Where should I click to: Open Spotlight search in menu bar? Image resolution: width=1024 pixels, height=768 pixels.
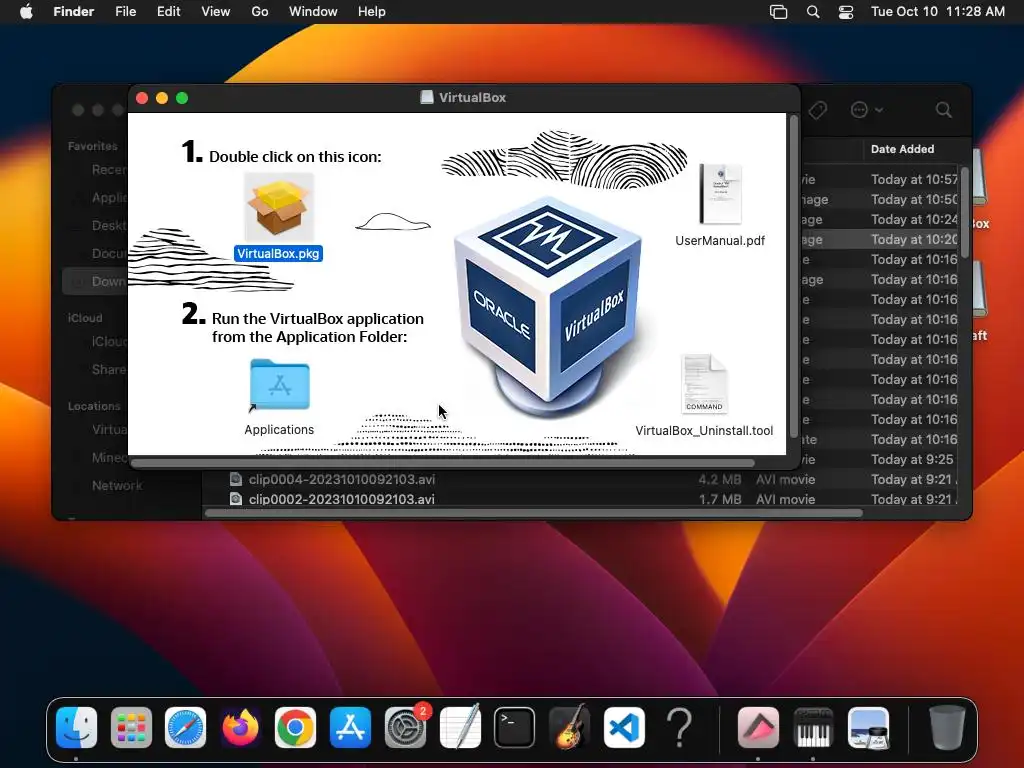[x=813, y=12]
